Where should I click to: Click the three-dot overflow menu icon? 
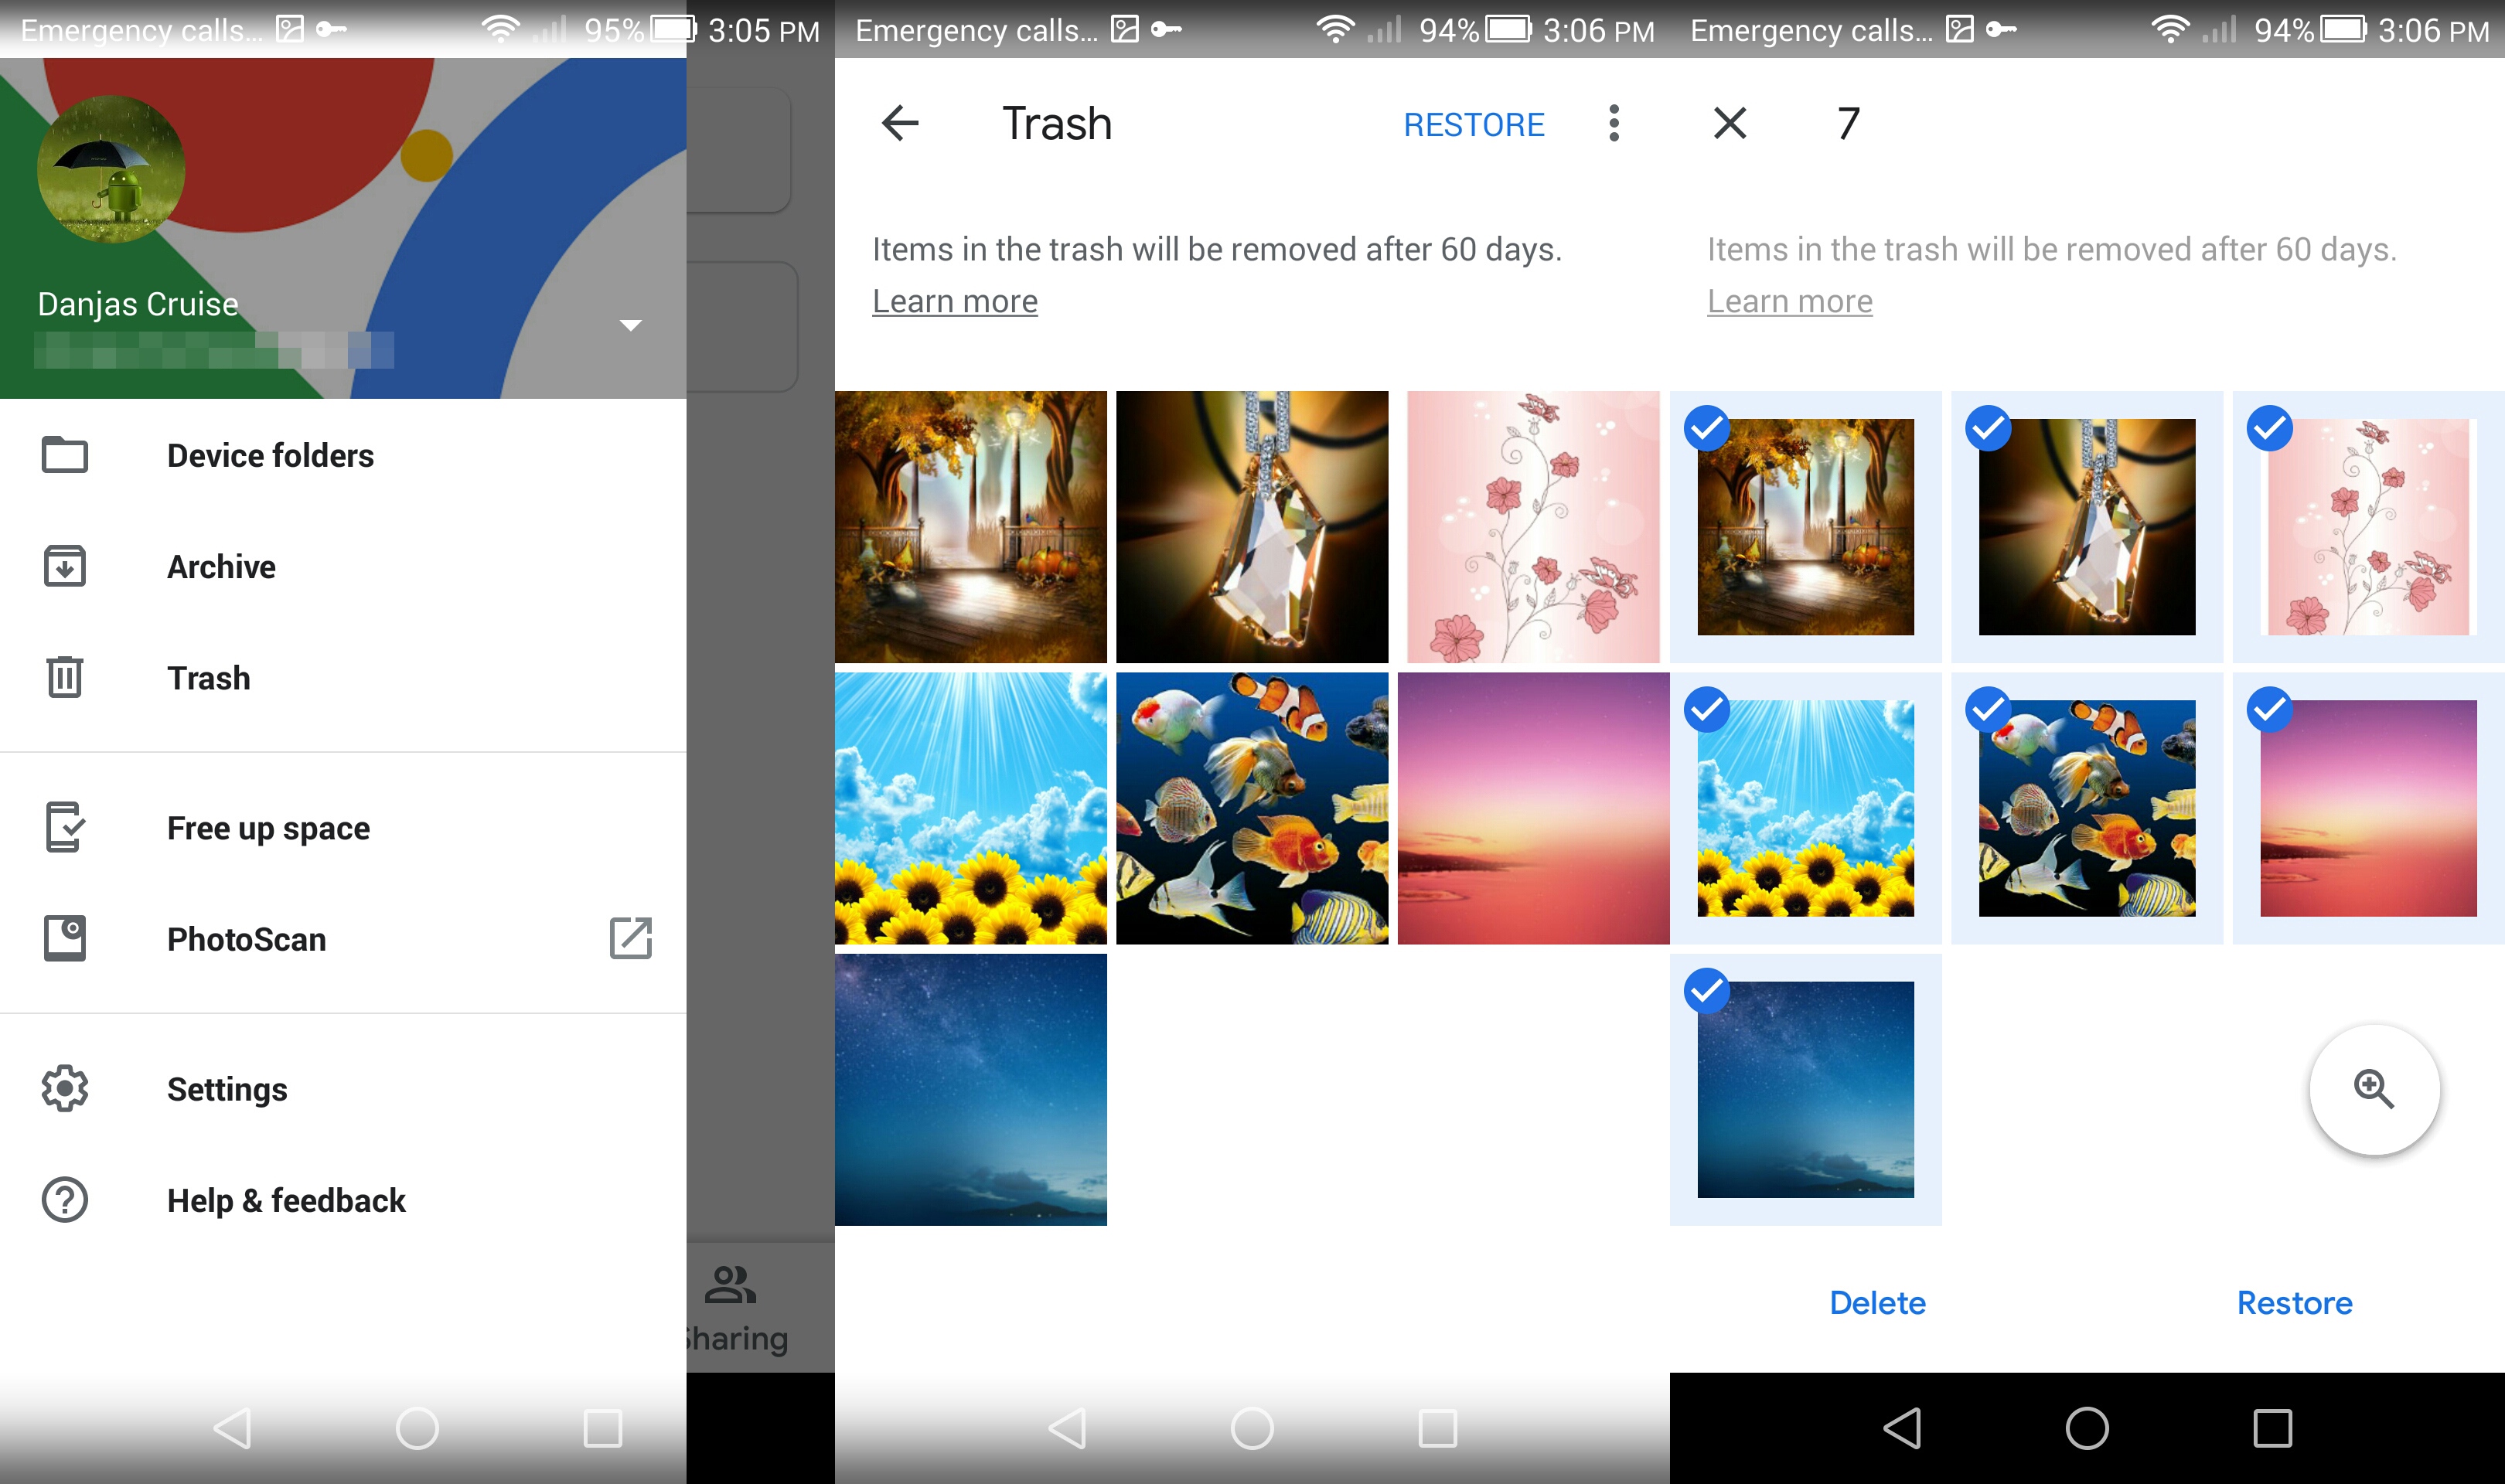pos(1611,124)
